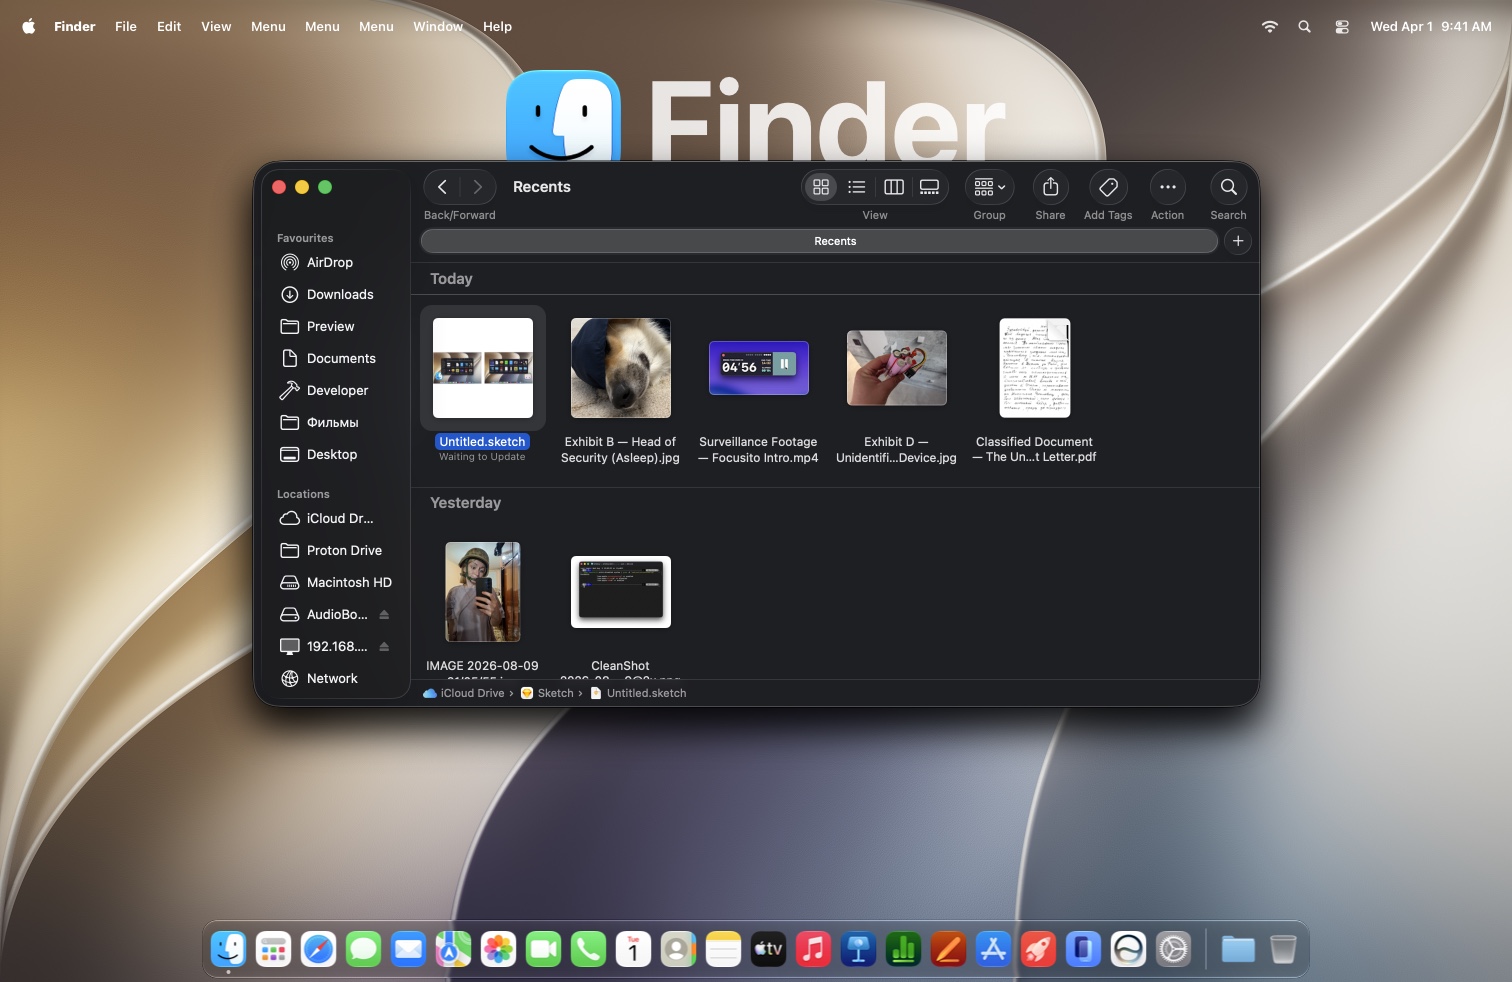This screenshot has height=982, width=1512.
Task: Select Macintosh HD in the sidebar
Action: point(336,582)
